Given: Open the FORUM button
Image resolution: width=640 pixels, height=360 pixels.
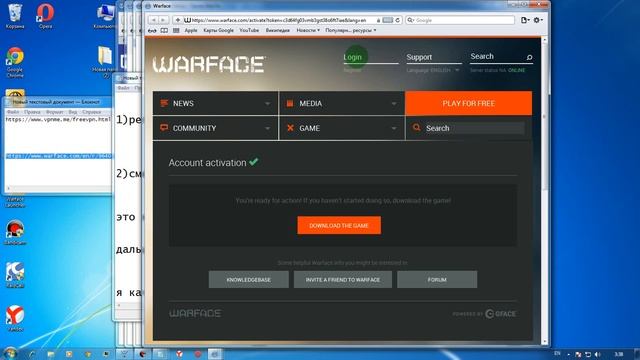Looking at the screenshot, I should [437, 280].
